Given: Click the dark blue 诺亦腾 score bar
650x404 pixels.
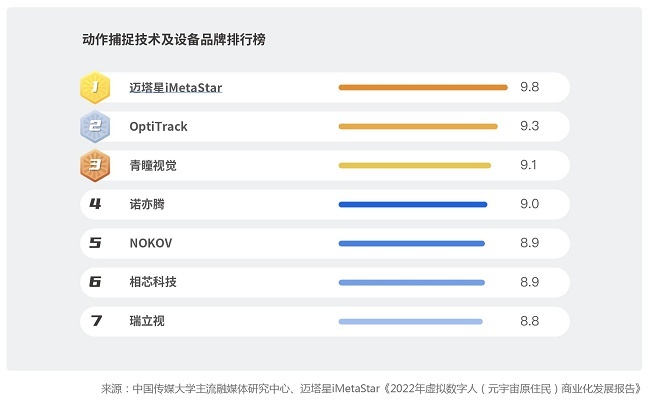Looking at the screenshot, I should [413, 204].
